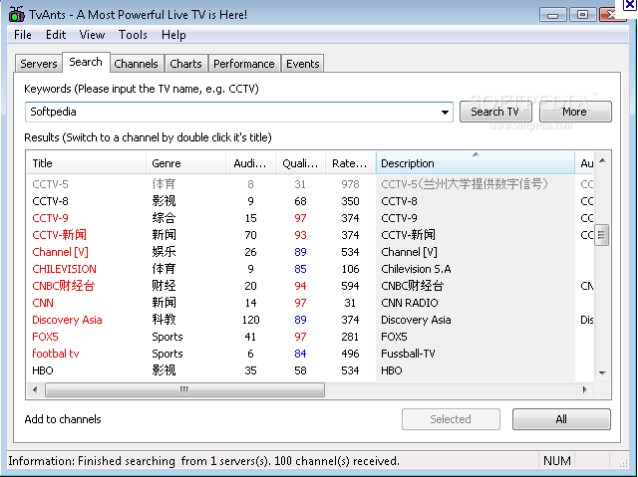Select the Discovery Asia channel row

pos(67,320)
